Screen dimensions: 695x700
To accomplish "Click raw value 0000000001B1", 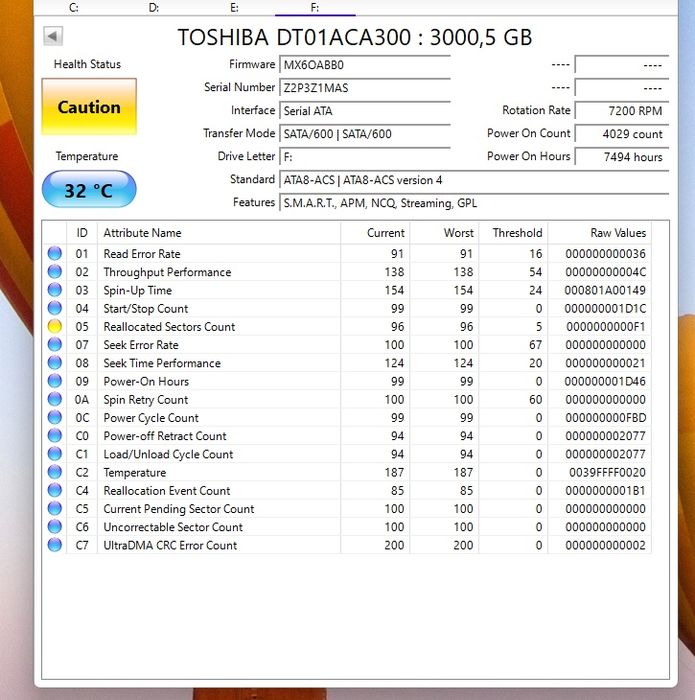I will click(605, 491).
